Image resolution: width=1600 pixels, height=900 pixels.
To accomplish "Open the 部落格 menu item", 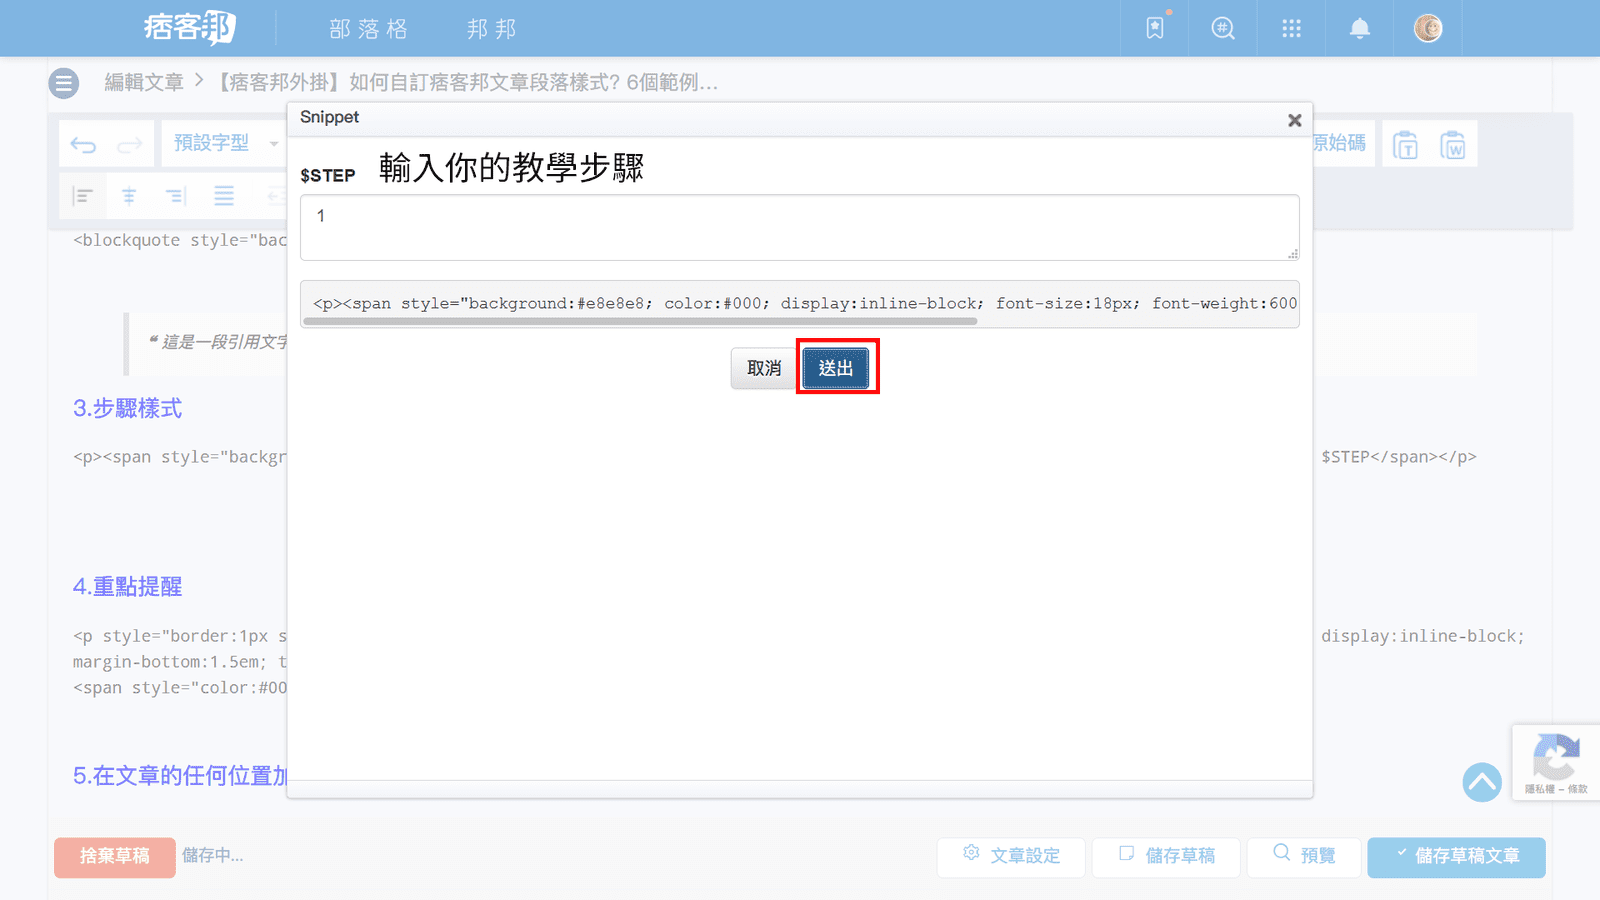I will (x=368, y=29).
